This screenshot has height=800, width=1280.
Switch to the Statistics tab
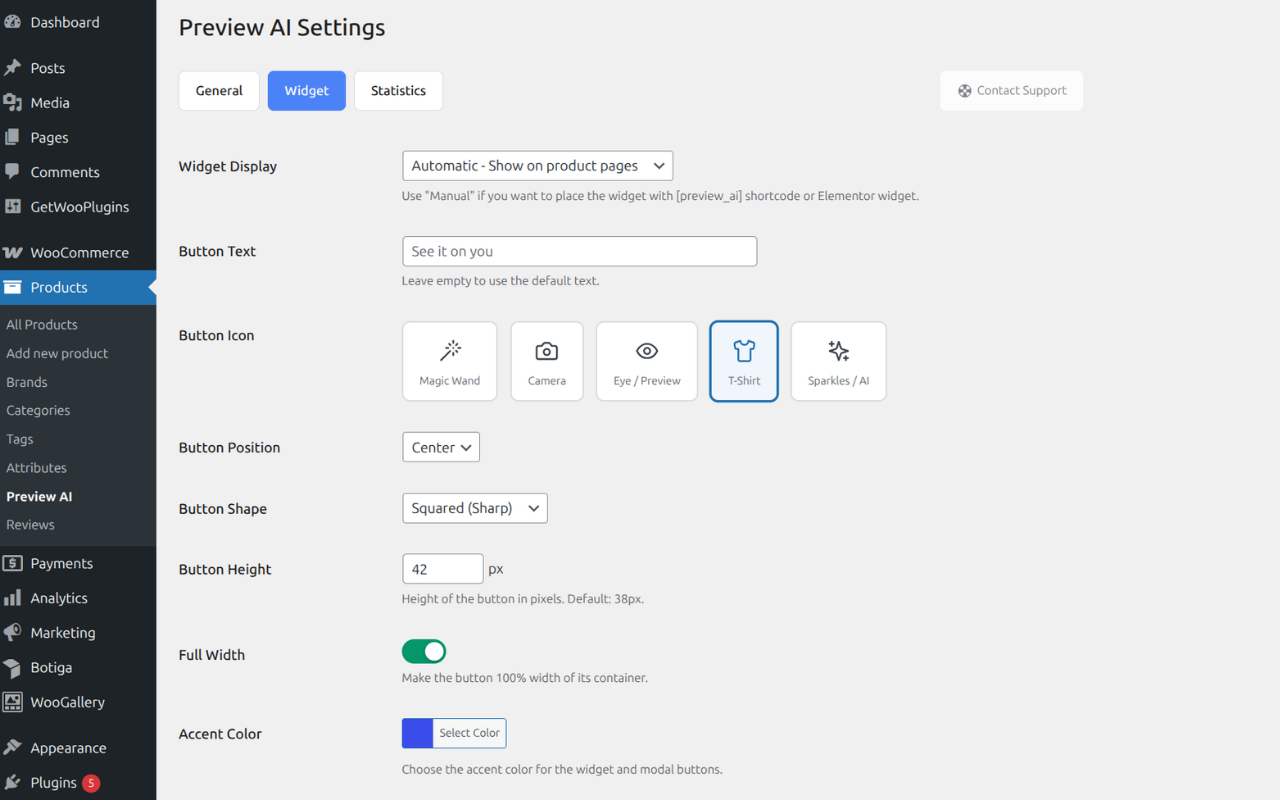tap(398, 91)
